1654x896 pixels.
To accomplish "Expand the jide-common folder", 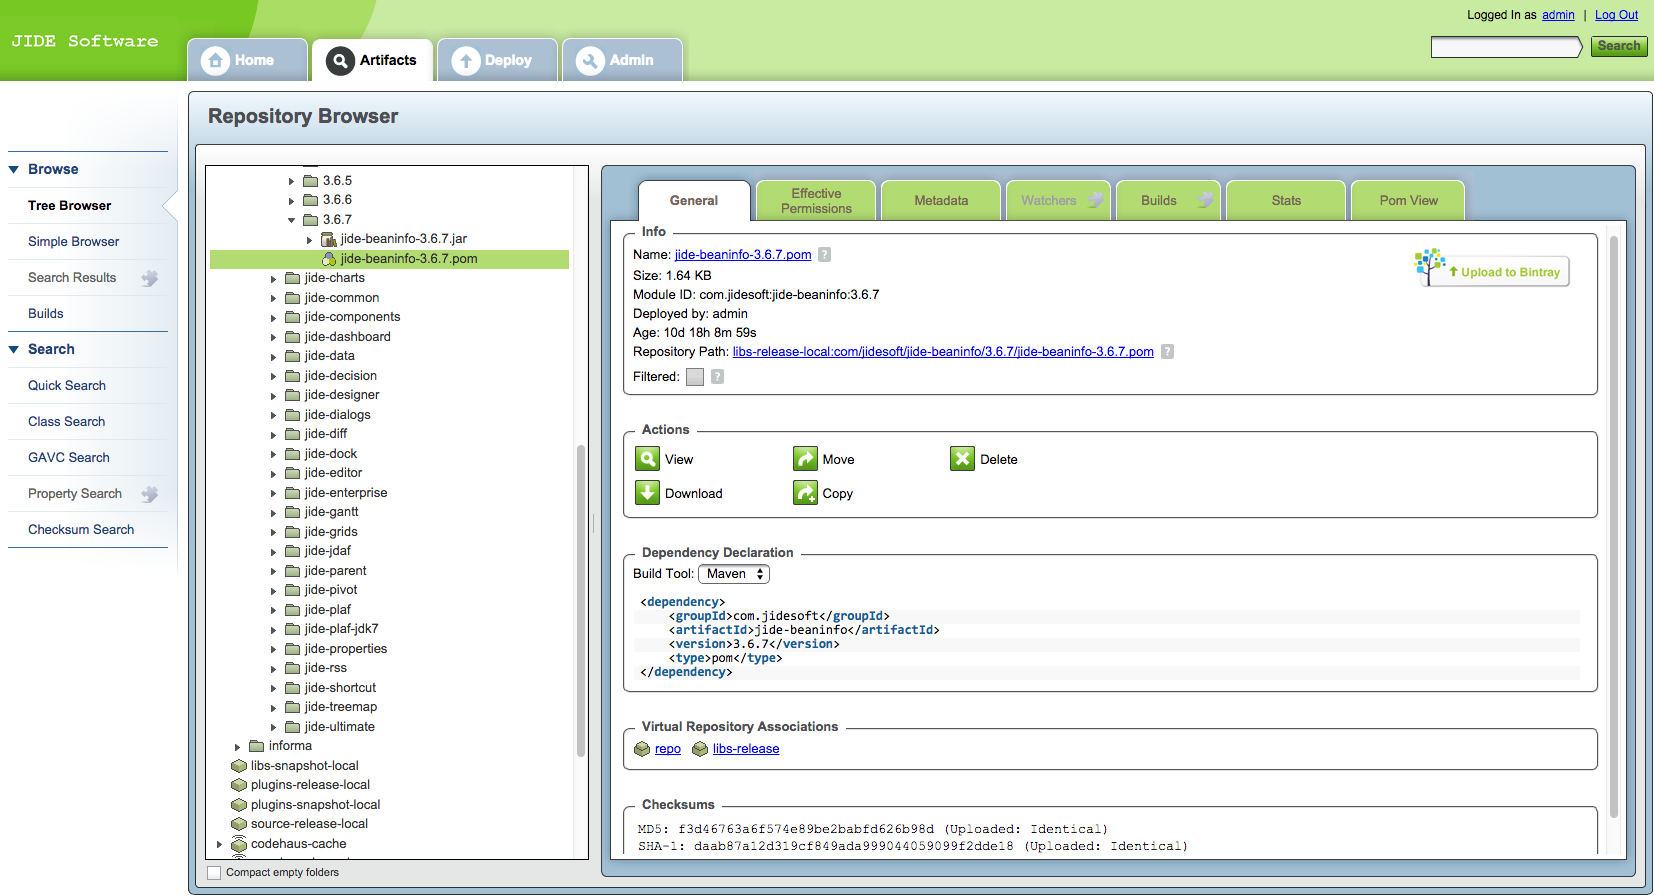I will [273, 299].
